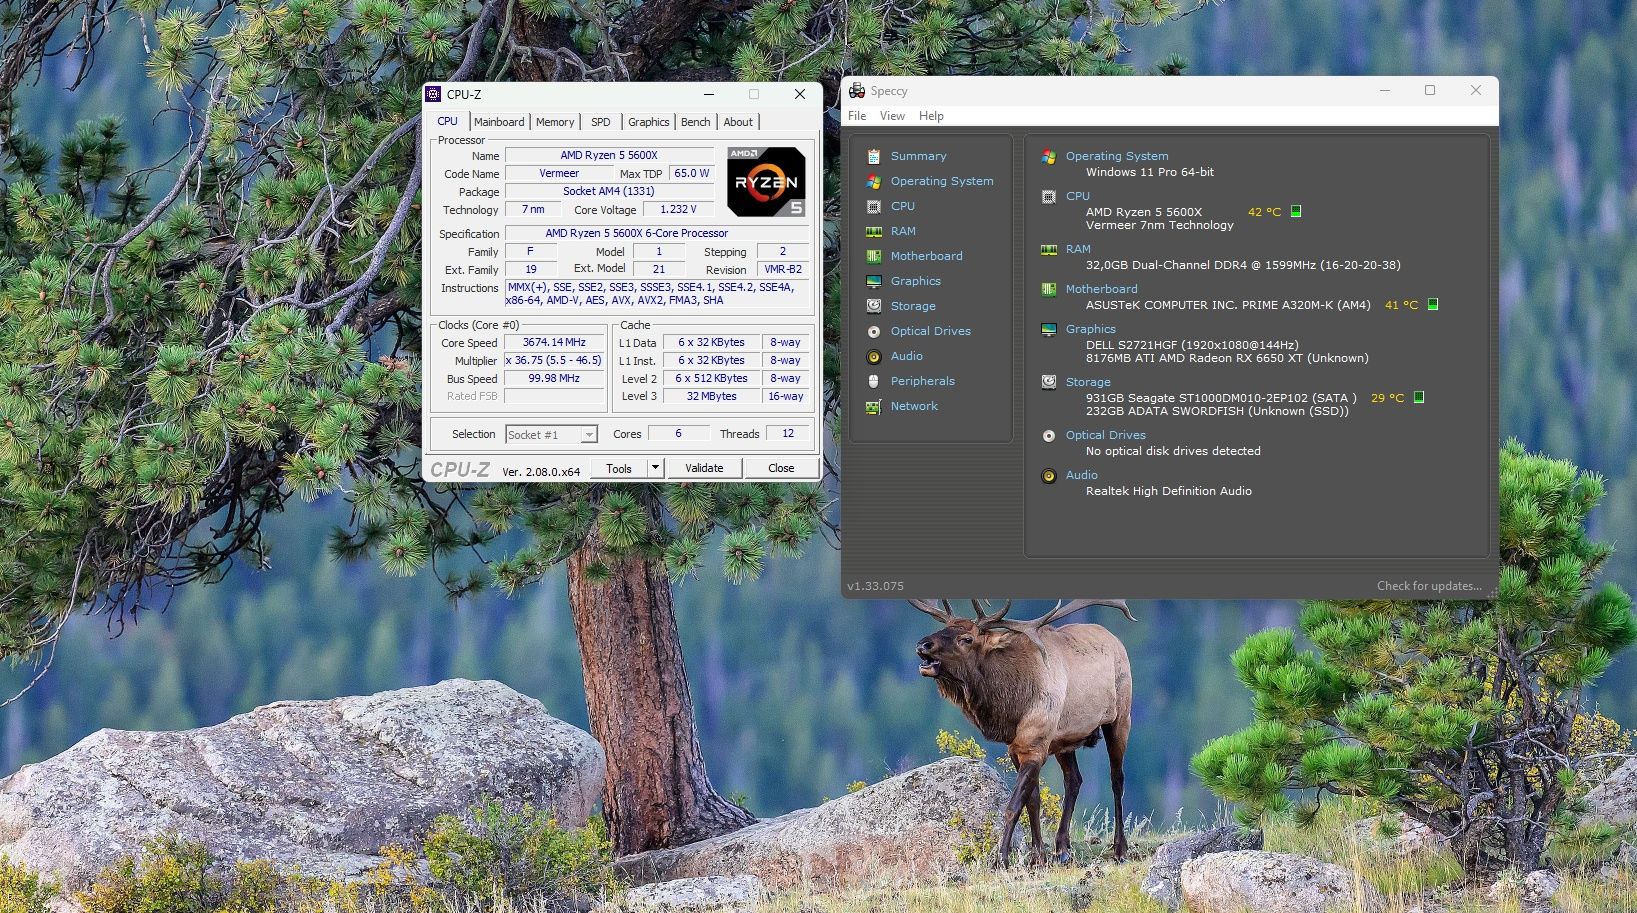The width and height of the screenshot is (1637, 913).
Task: Click the Realtek High Definition Audio text
Action: pos(1169,491)
